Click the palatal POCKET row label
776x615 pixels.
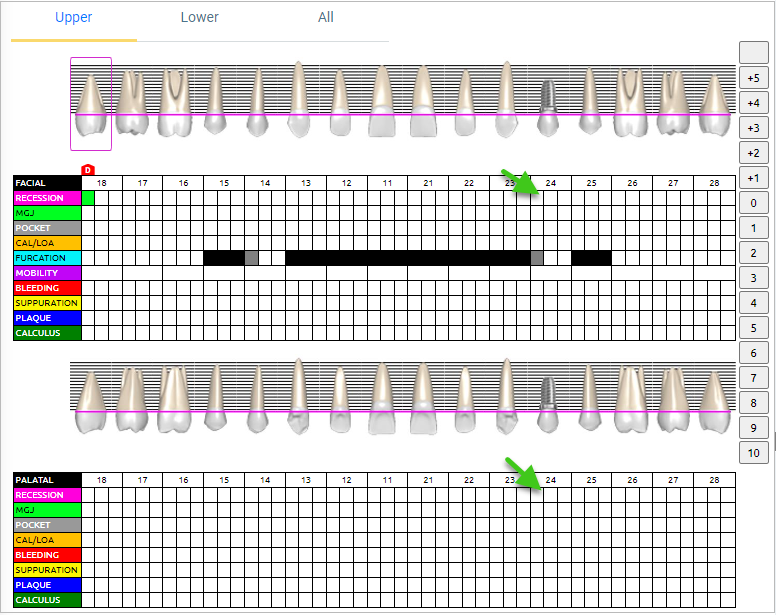click(47, 525)
